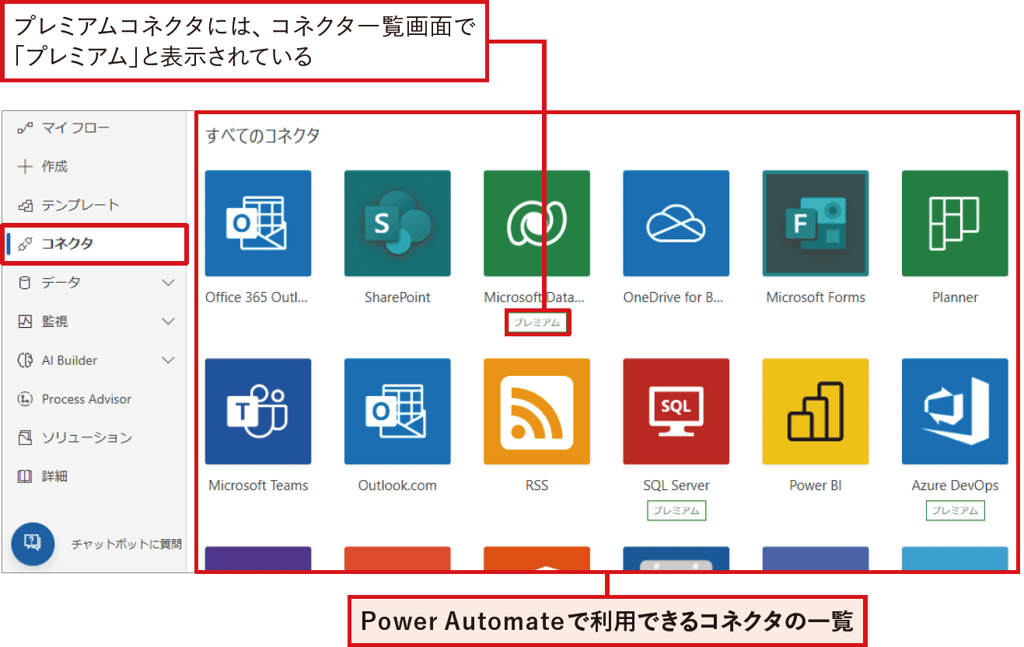Screen dimensions: 1024x647
Task: Click the Microsoft Forms connector
Action: 814,222
